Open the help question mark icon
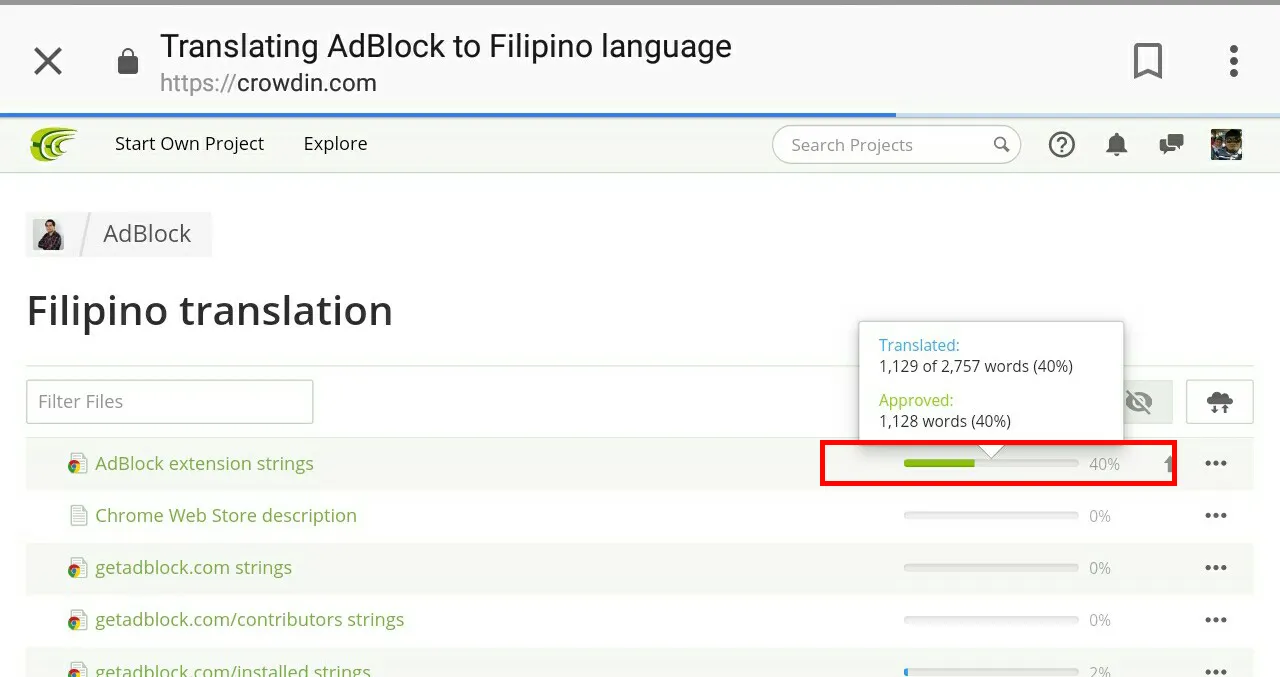Image resolution: width=1280 pixels, height=677 pixels. click(x=1061, y=145)
